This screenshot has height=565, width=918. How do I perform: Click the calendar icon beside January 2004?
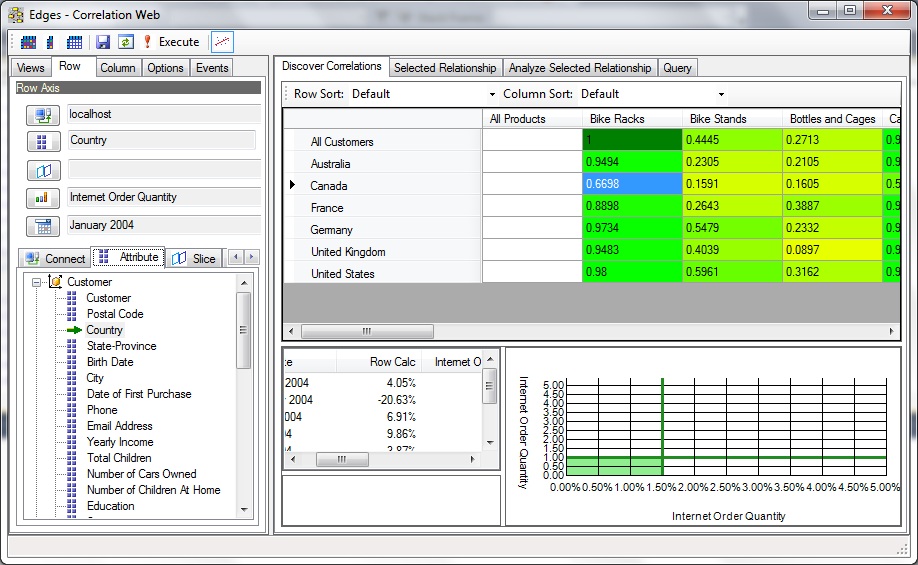(x=43, y=226)
